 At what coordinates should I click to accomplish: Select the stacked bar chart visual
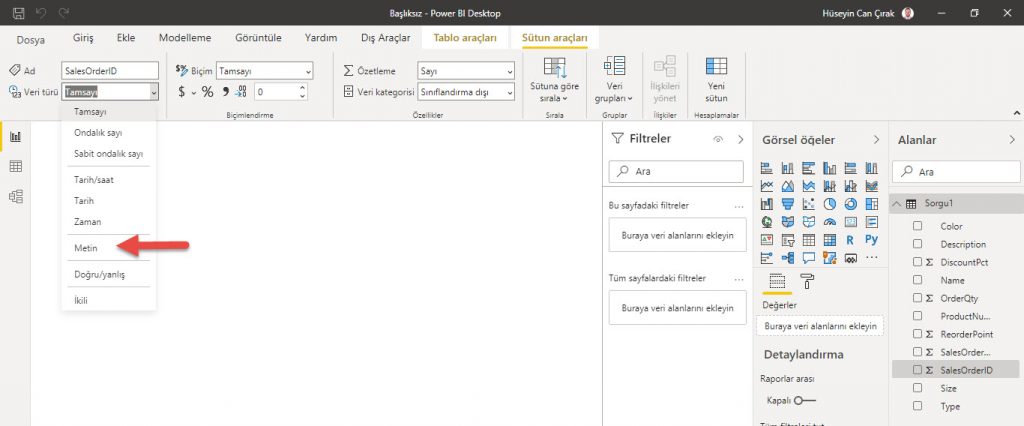[x=767, y=169]
